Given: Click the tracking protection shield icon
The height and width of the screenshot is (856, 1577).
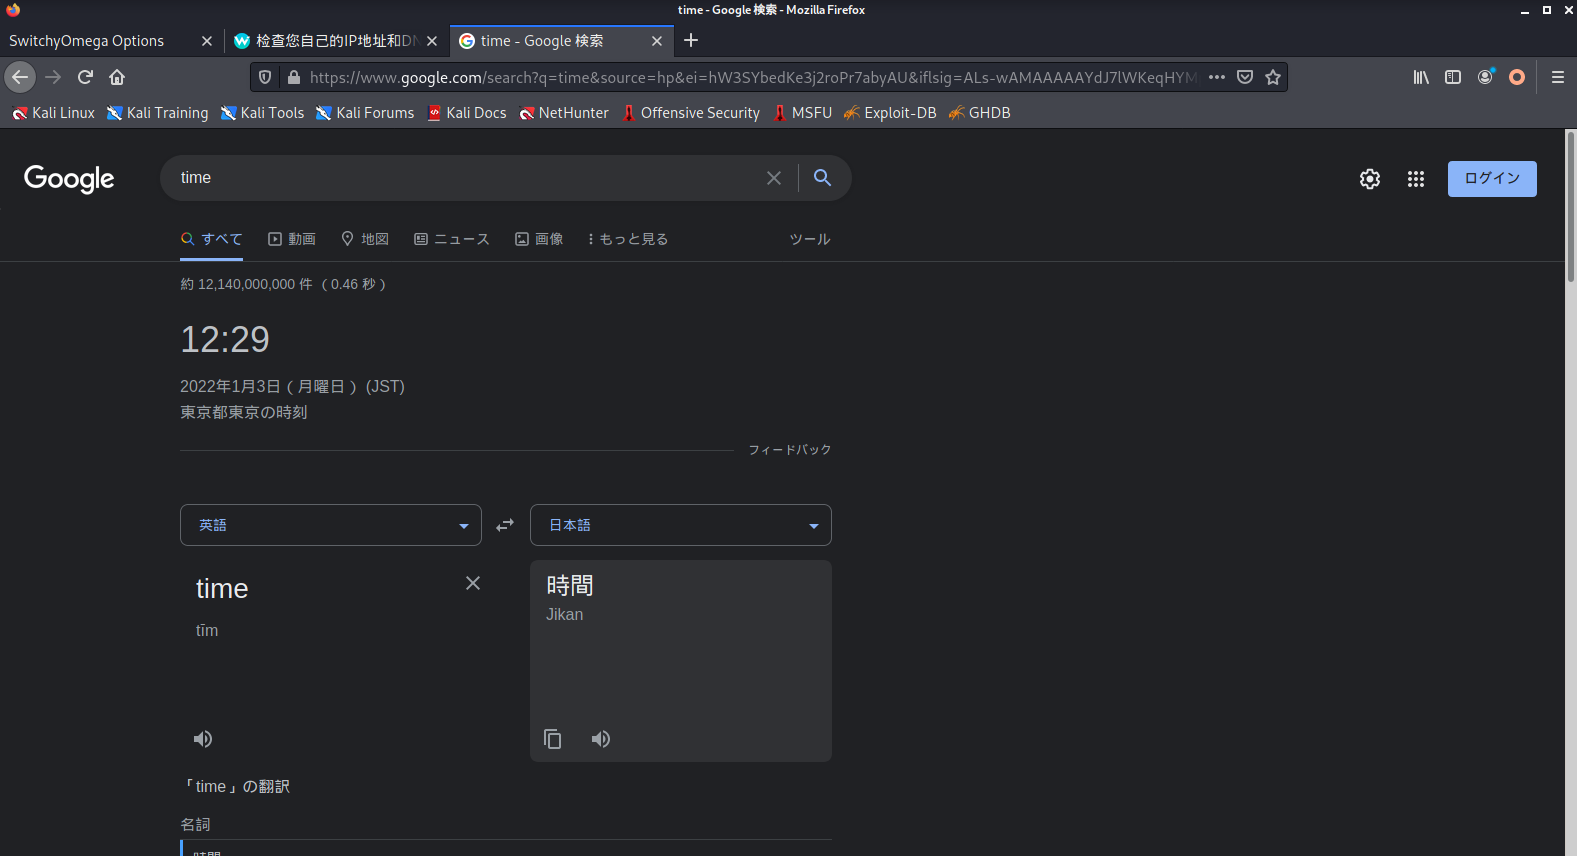Looking at the screenshot, I should [265, 77].
